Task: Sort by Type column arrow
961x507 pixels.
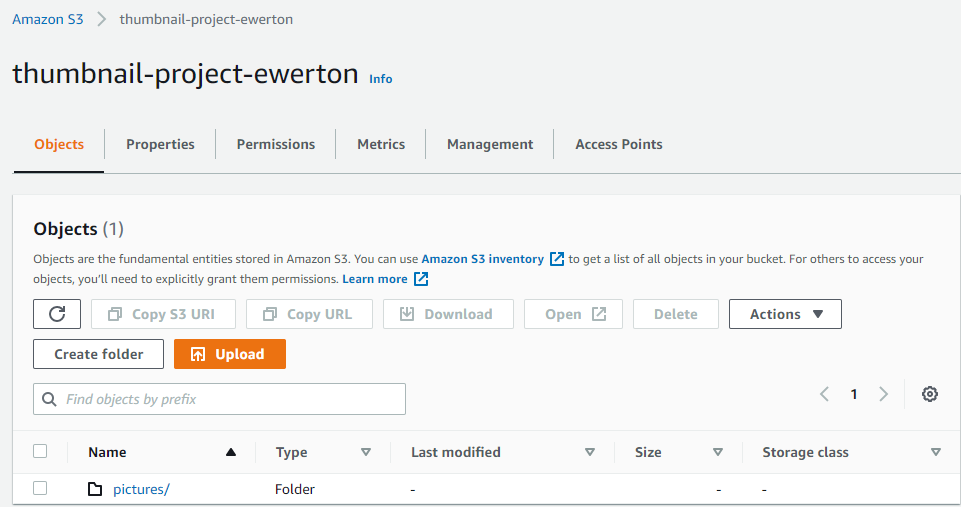Action: tap(366, 452)
